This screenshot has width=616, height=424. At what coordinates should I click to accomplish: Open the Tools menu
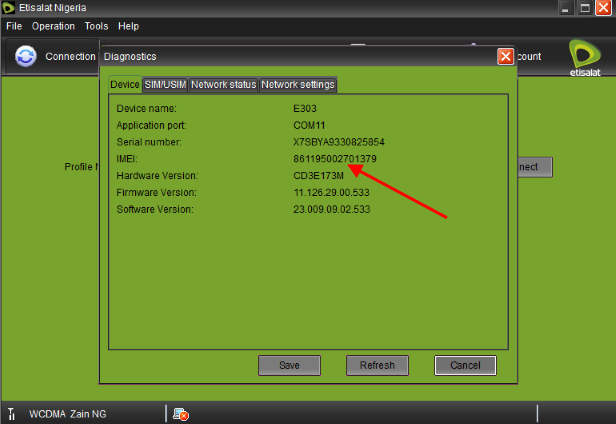[x=96, y=26]
